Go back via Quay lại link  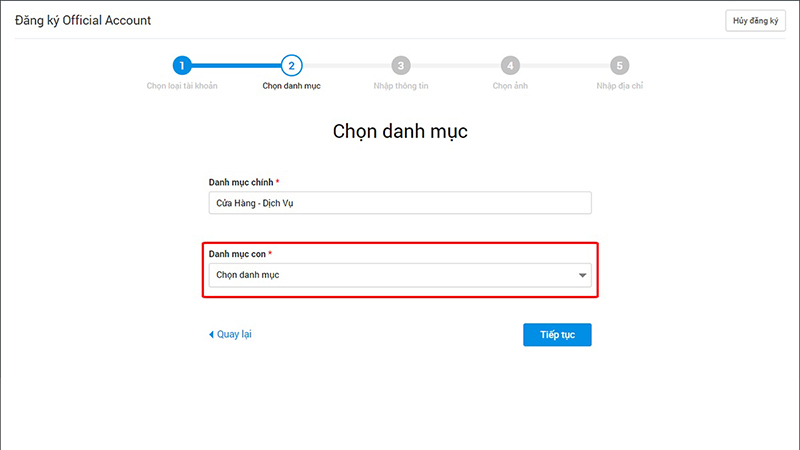[230, 334]
